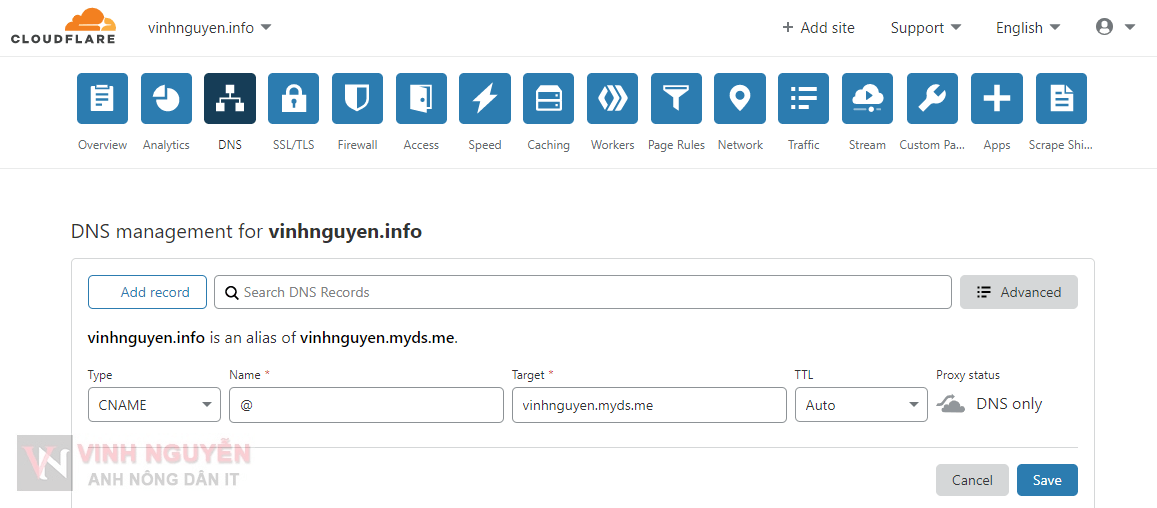Image resolution: width=1157 pixels, height=508 pixels.
Task: Click the Target field vinhnguyen.myds.me
Action: coord(649,405)
